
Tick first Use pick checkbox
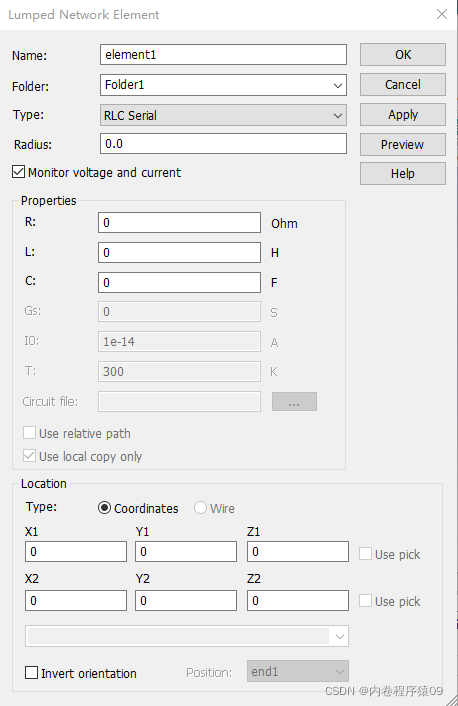(365, 553)
